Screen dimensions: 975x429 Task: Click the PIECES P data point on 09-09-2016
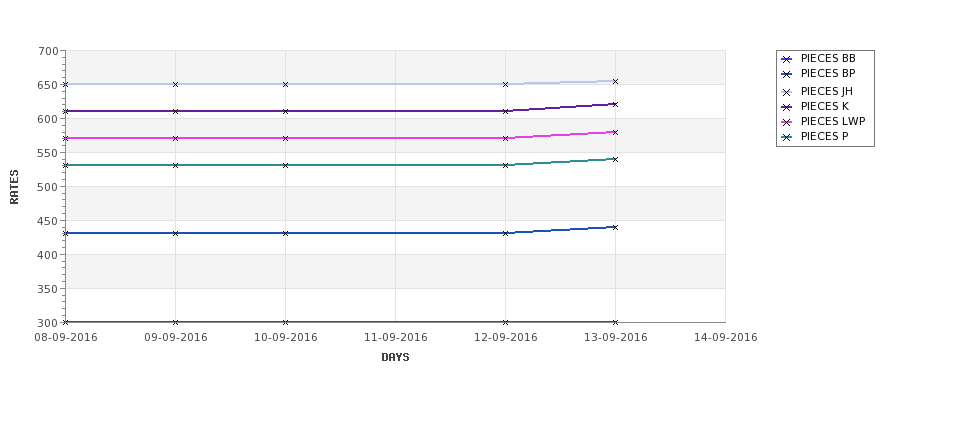[175, 165]
